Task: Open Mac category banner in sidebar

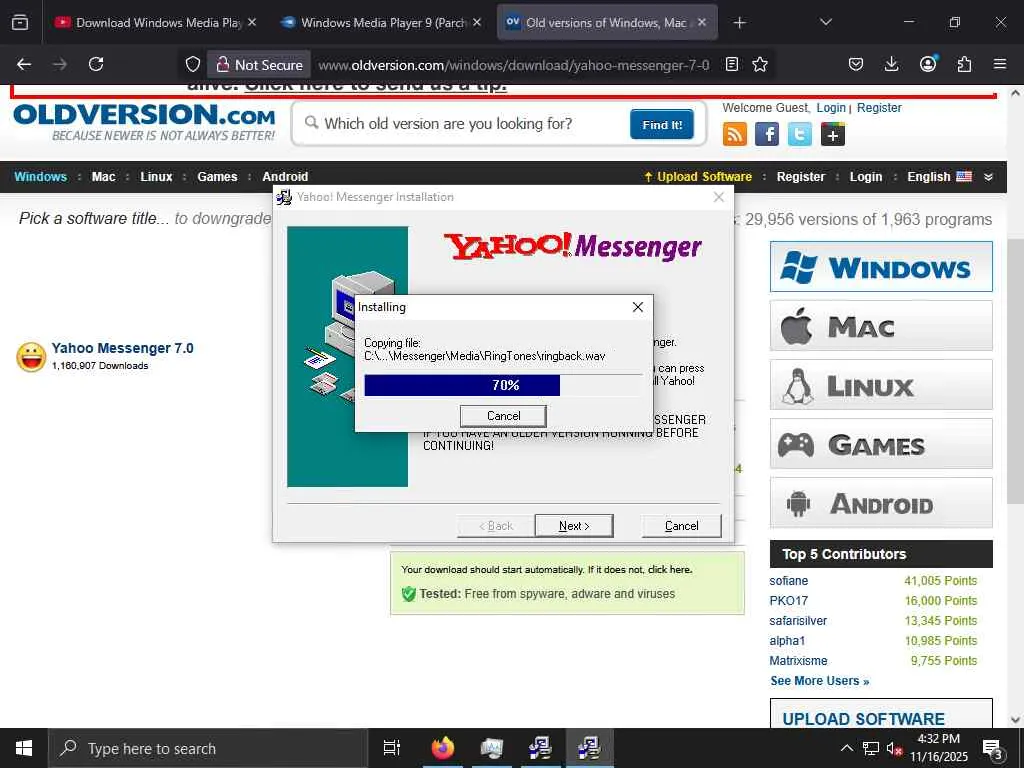Action: (x=881, y=325)
